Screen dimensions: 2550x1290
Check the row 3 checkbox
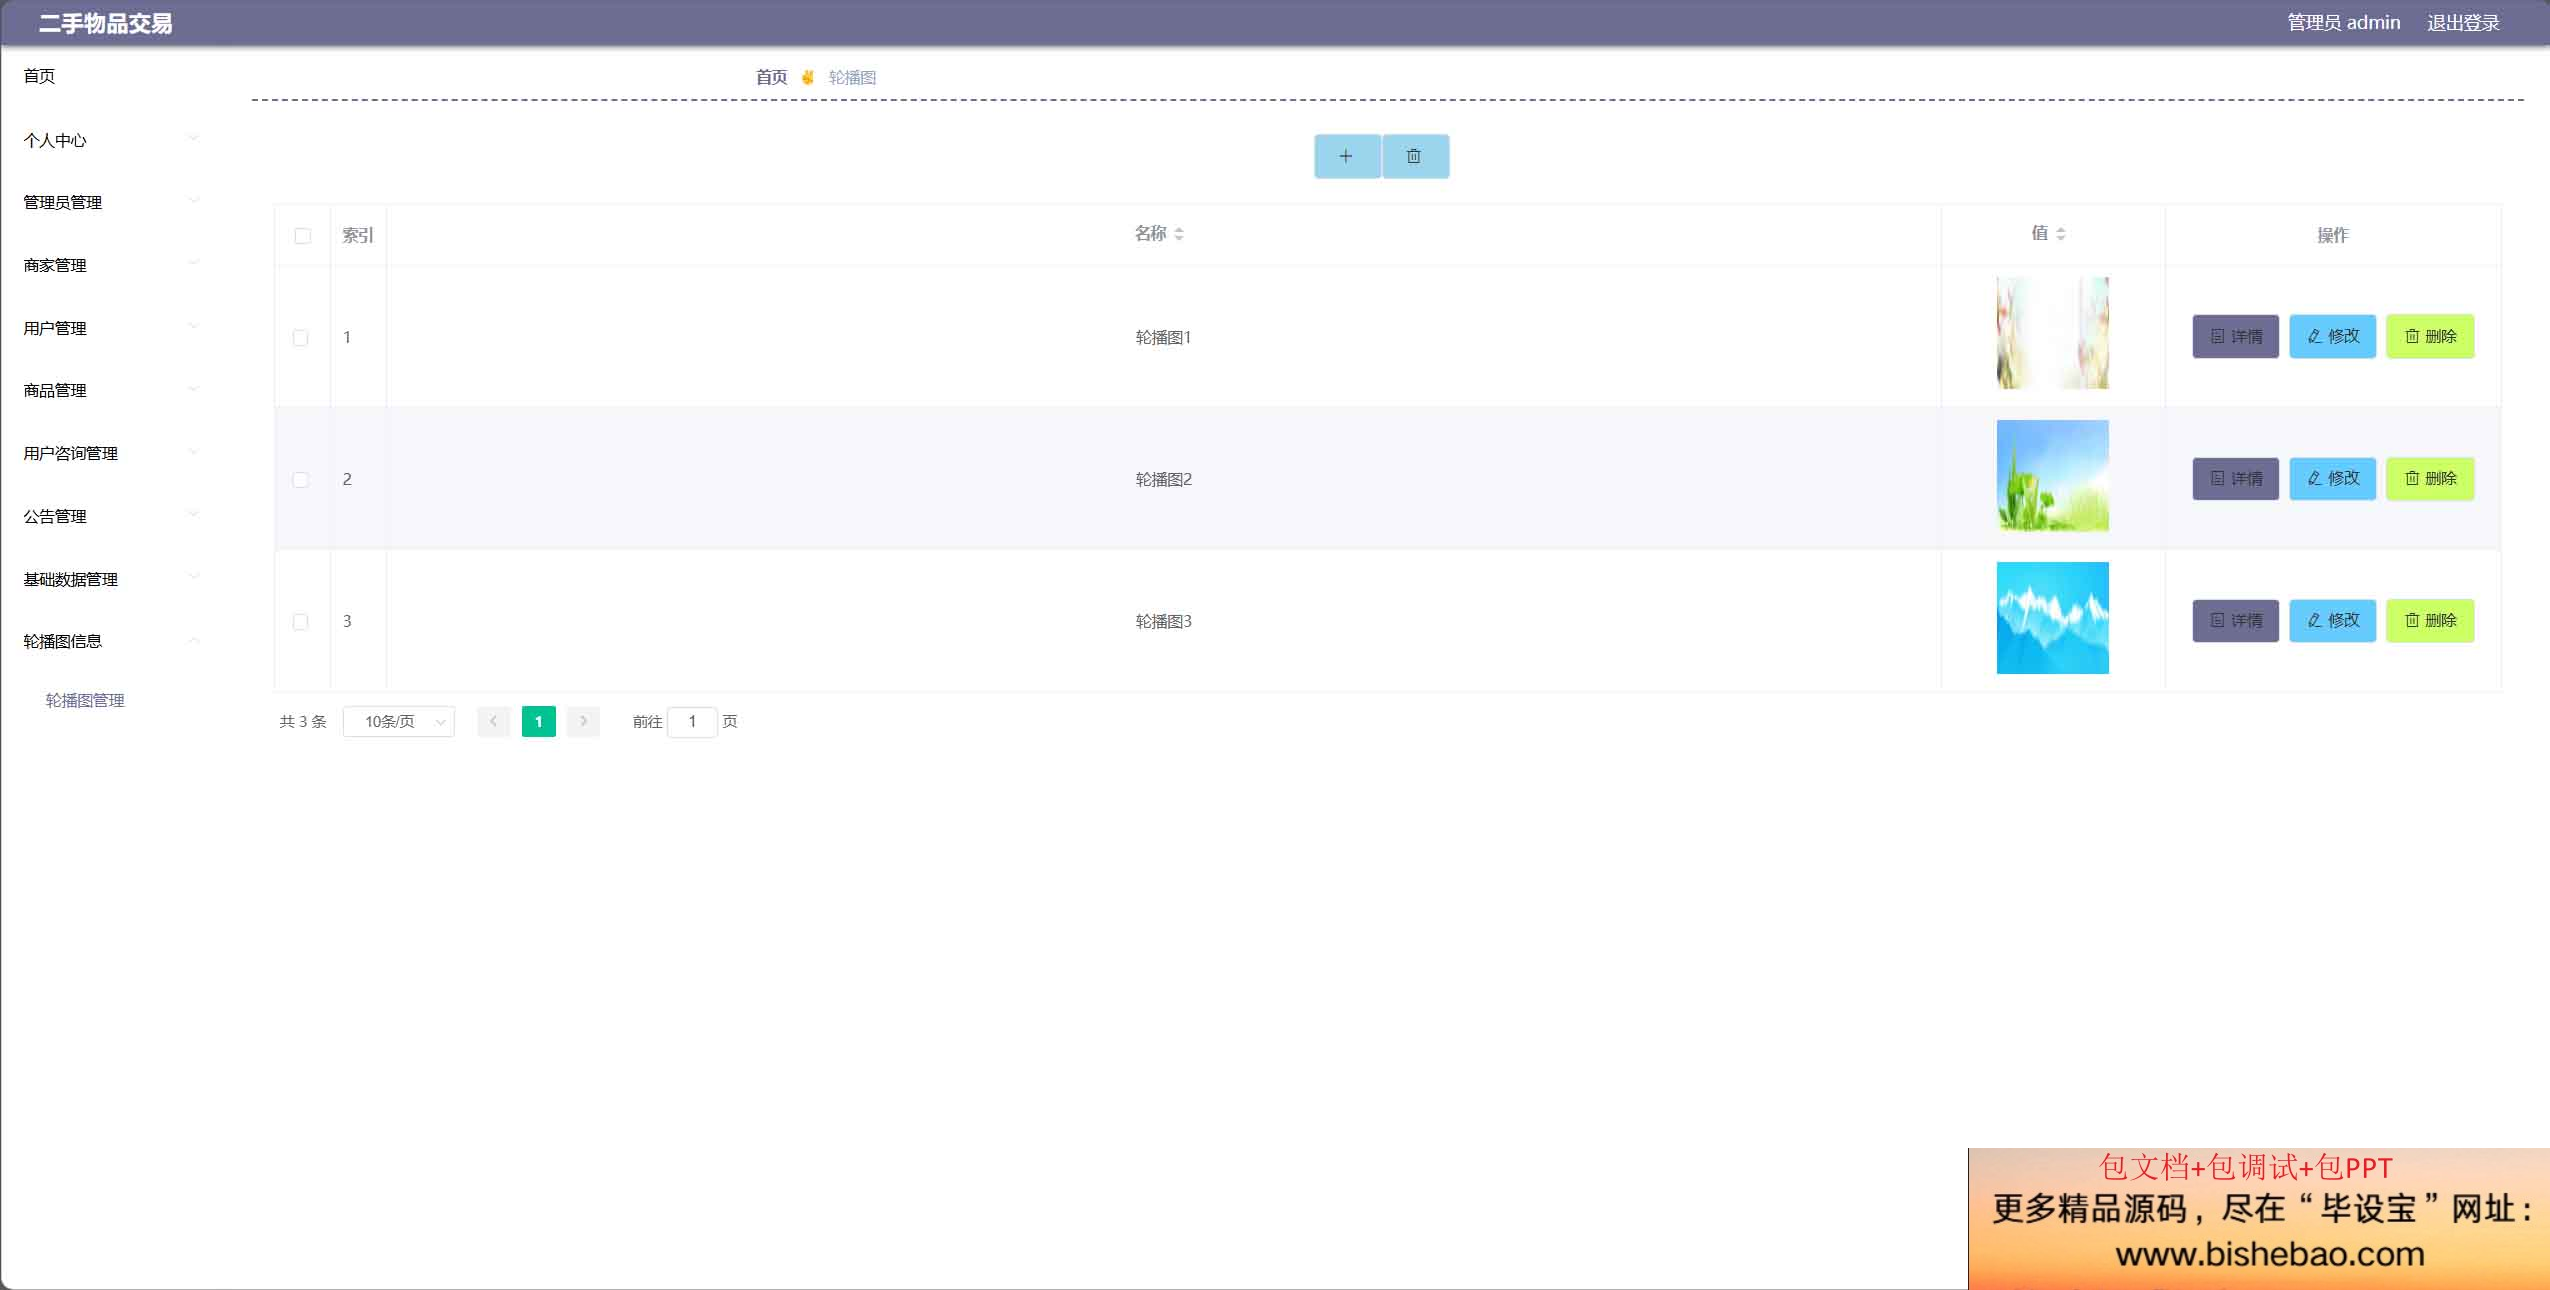[x=301, y=622]
